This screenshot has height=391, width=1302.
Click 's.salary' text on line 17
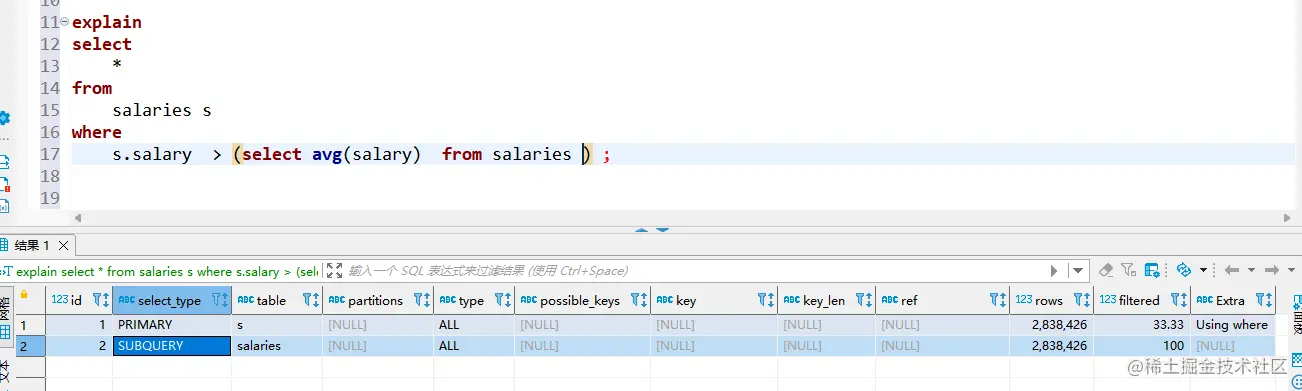pos(152,154)
